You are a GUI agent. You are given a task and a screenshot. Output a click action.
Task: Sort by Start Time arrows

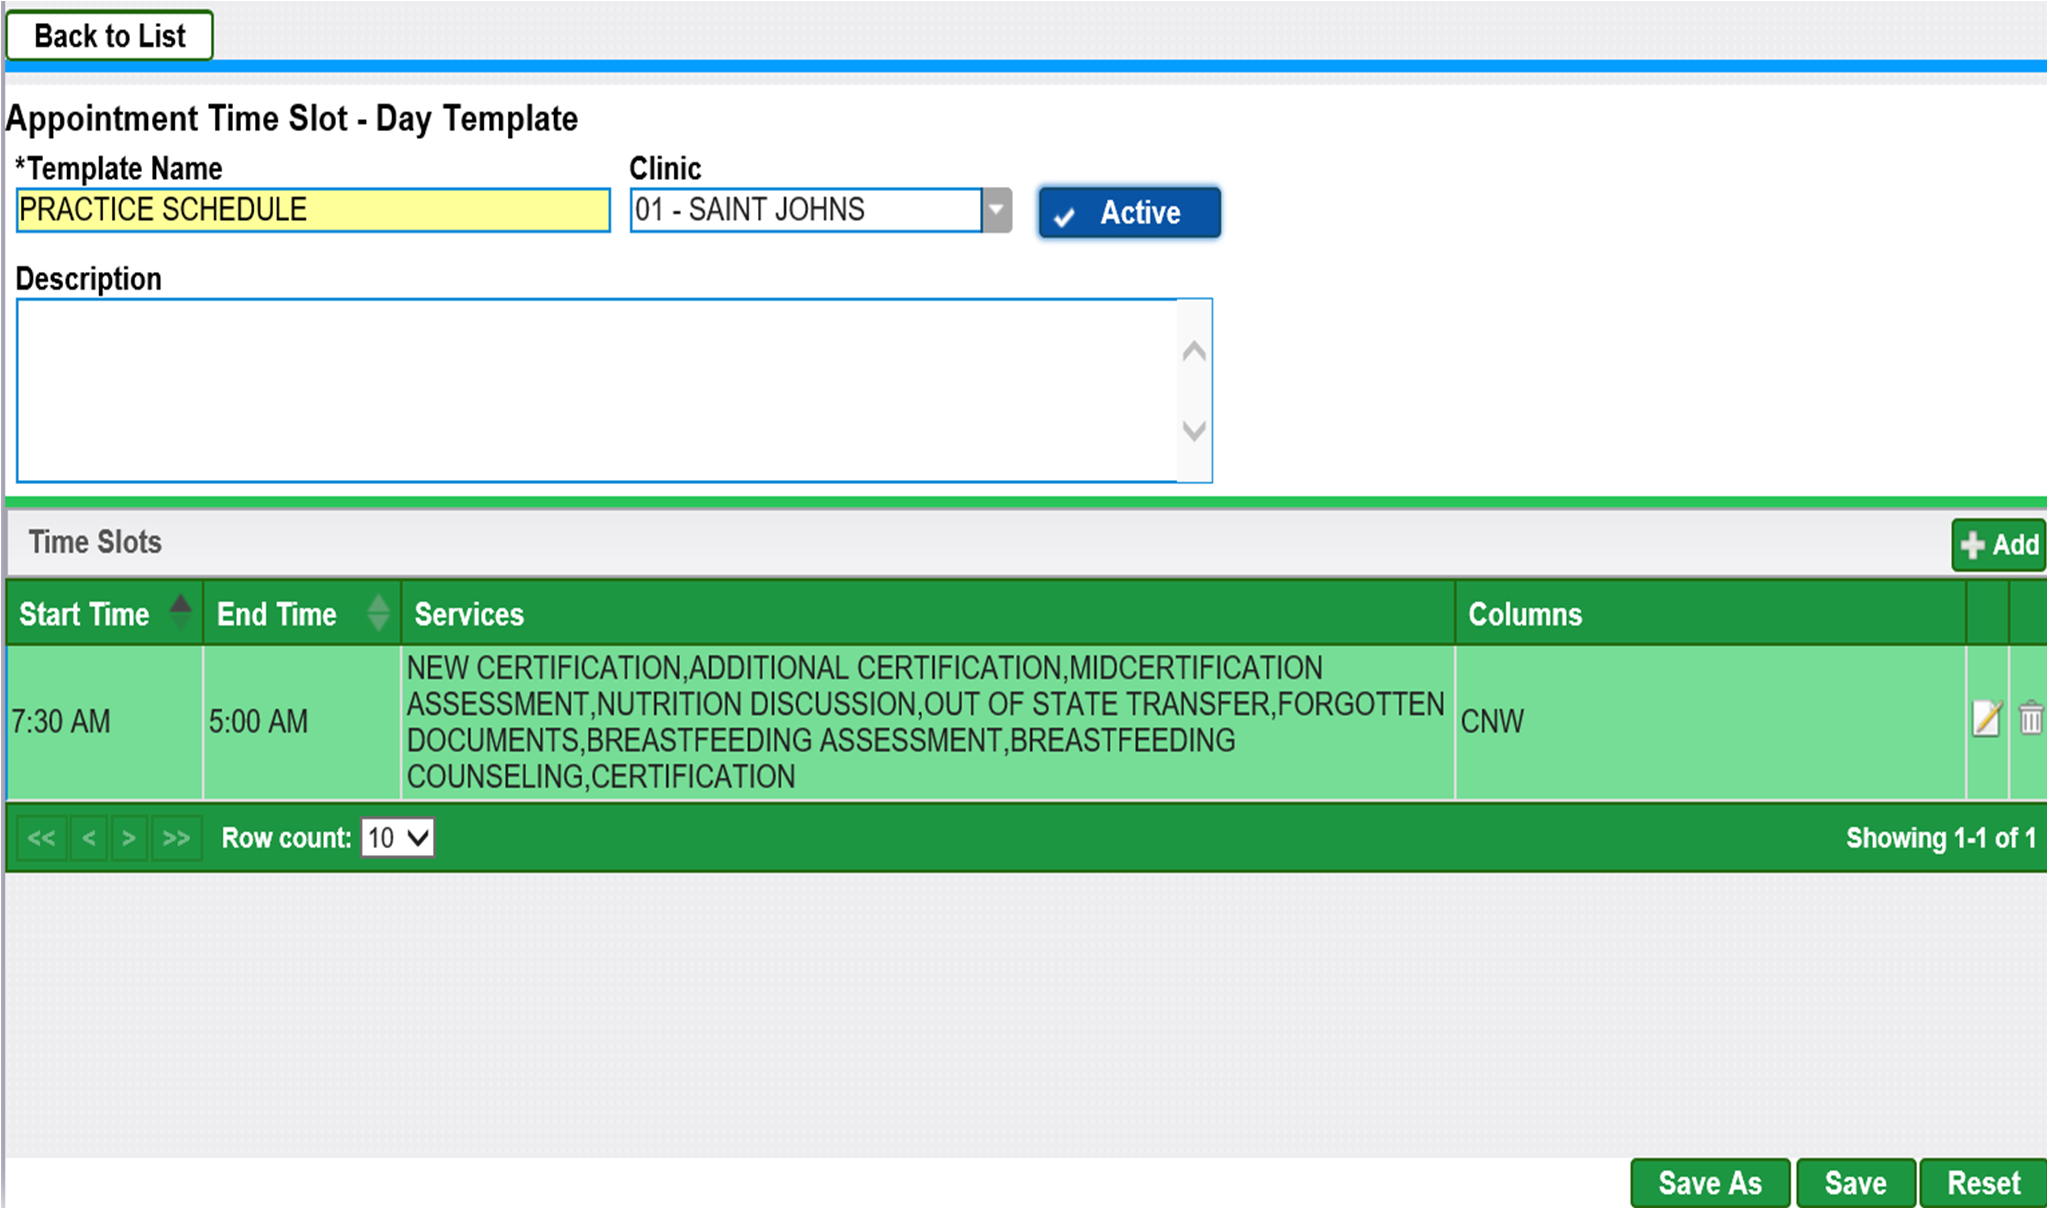[180, 612]
